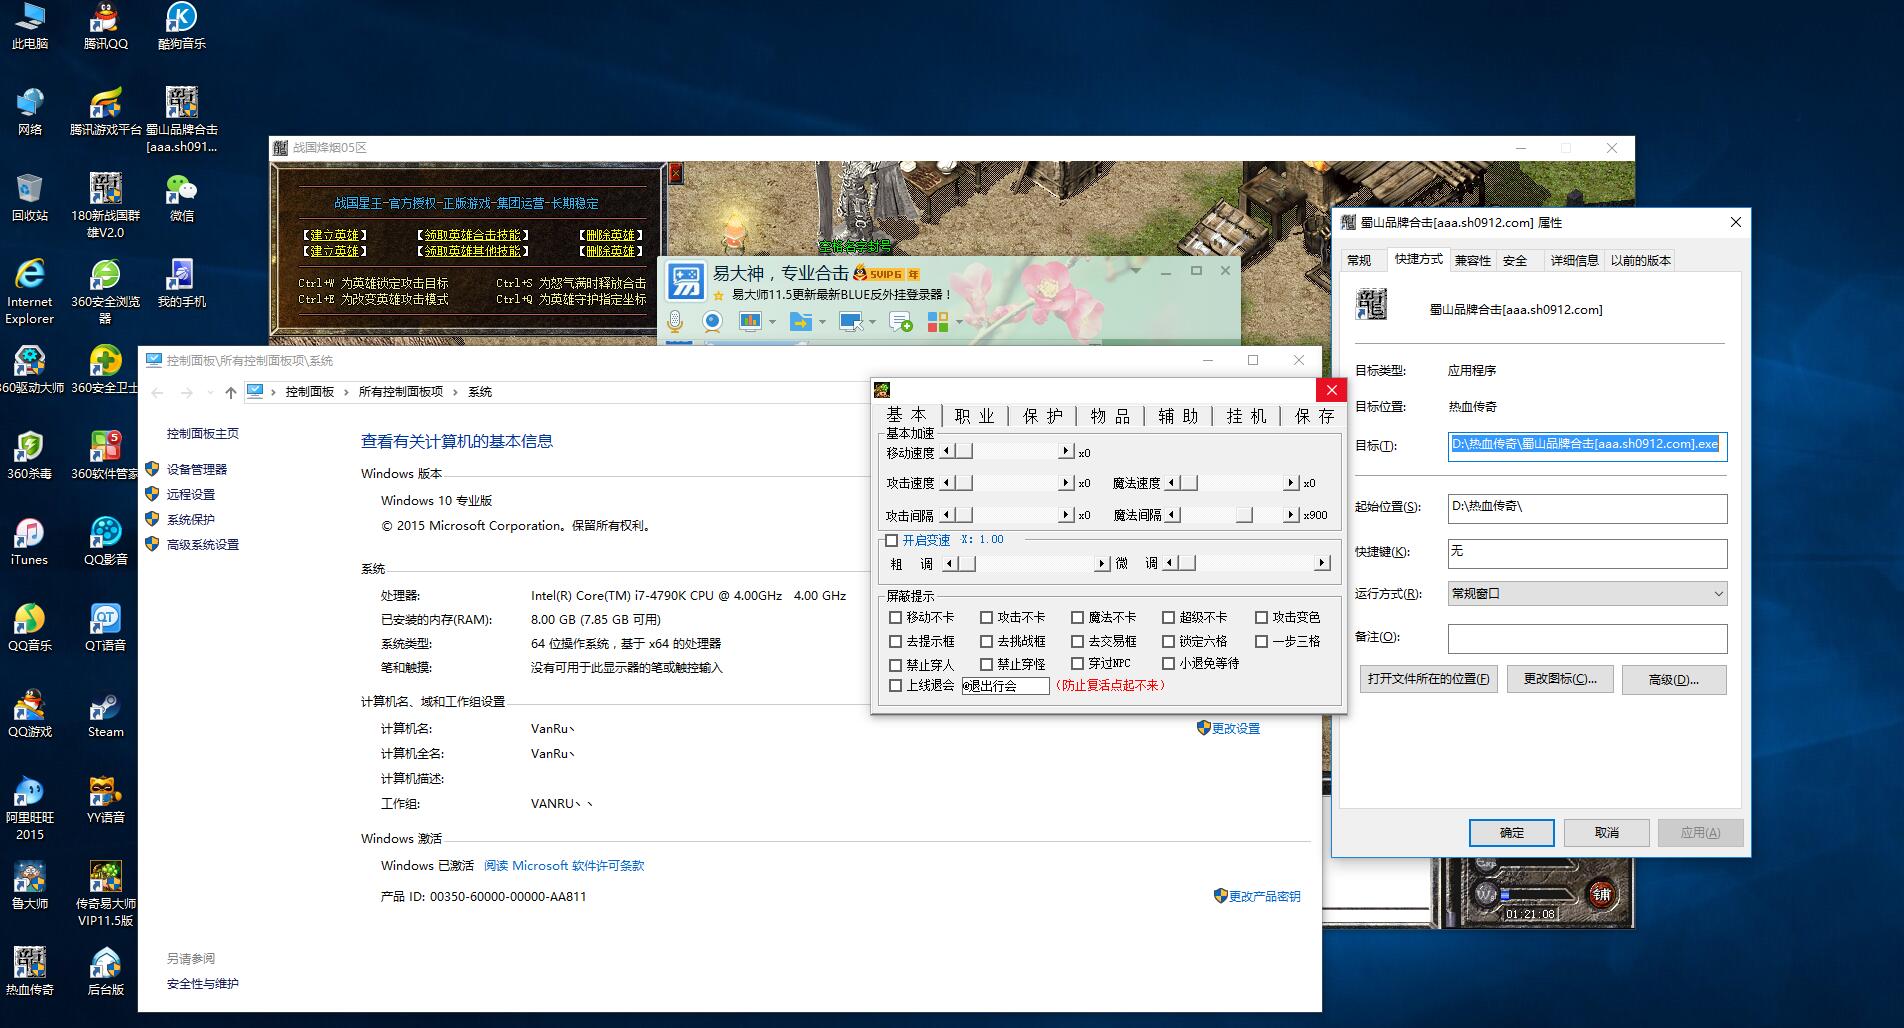Viewport: 1904px width, 1028px height.
Task: Enable the 开启变速 checkbox
Action: pyautogui.click(x=892, y=540)
